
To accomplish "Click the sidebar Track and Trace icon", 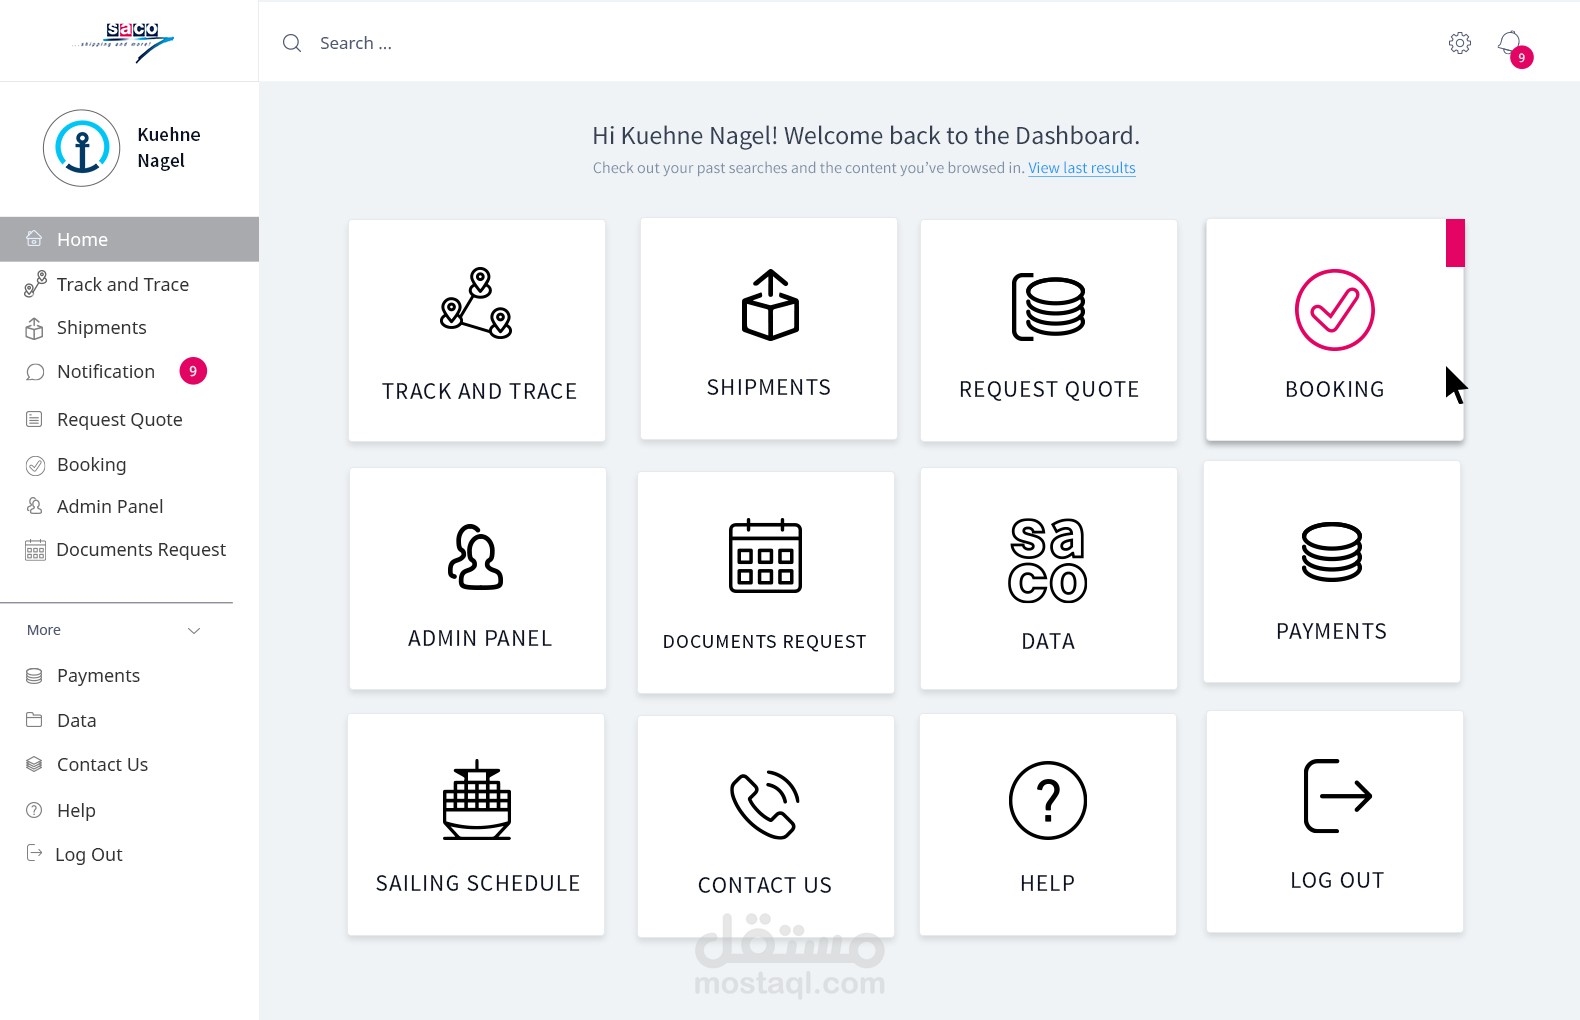I will tap(35, 284).
